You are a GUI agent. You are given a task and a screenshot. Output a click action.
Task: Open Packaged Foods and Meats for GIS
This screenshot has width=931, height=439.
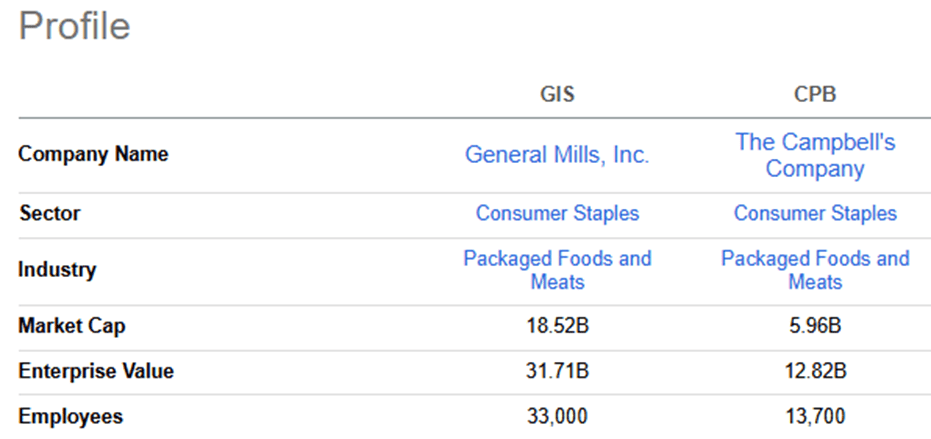557,270
